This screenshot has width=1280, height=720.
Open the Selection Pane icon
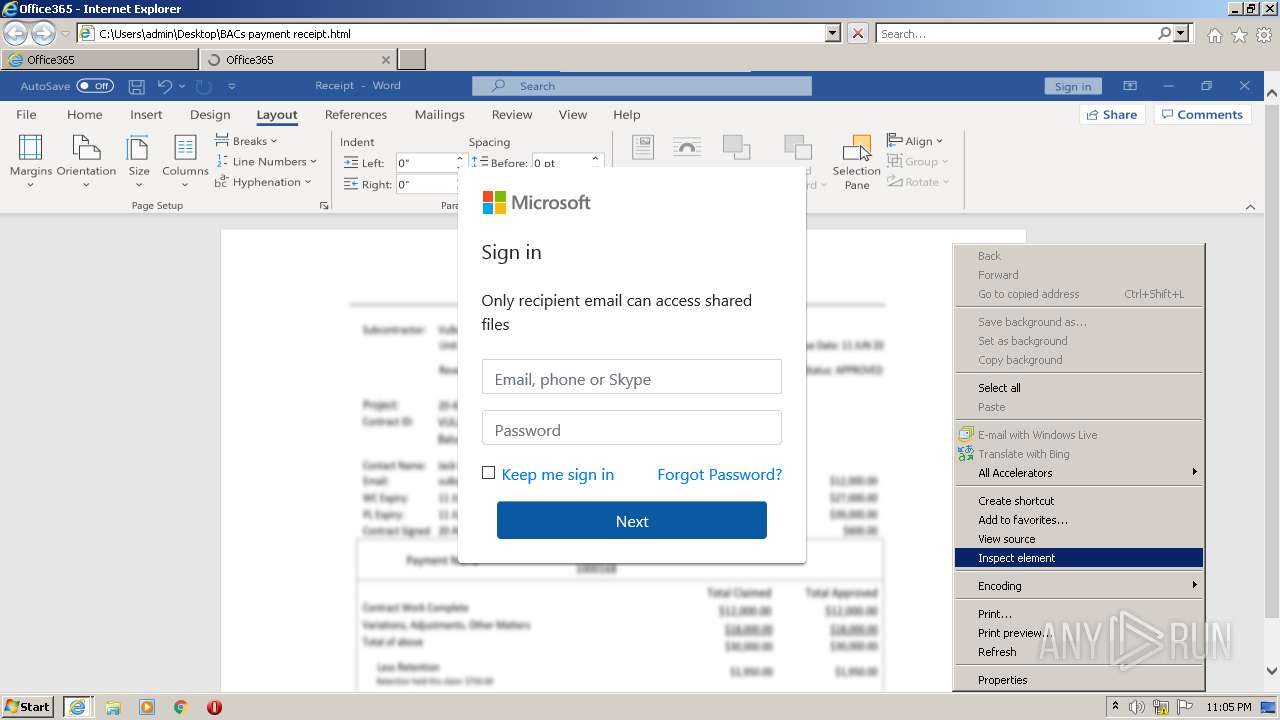tap(857, 149)
